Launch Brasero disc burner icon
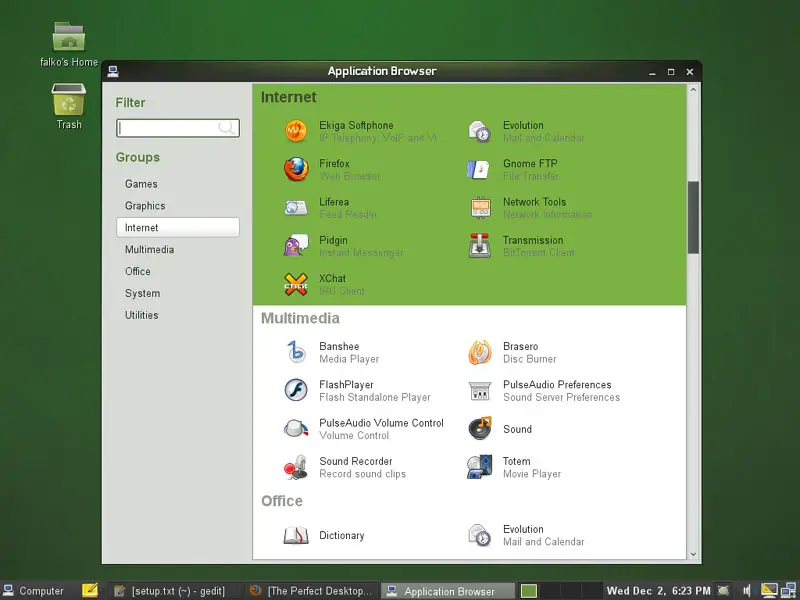800x600 pixels. pos(480,352)
